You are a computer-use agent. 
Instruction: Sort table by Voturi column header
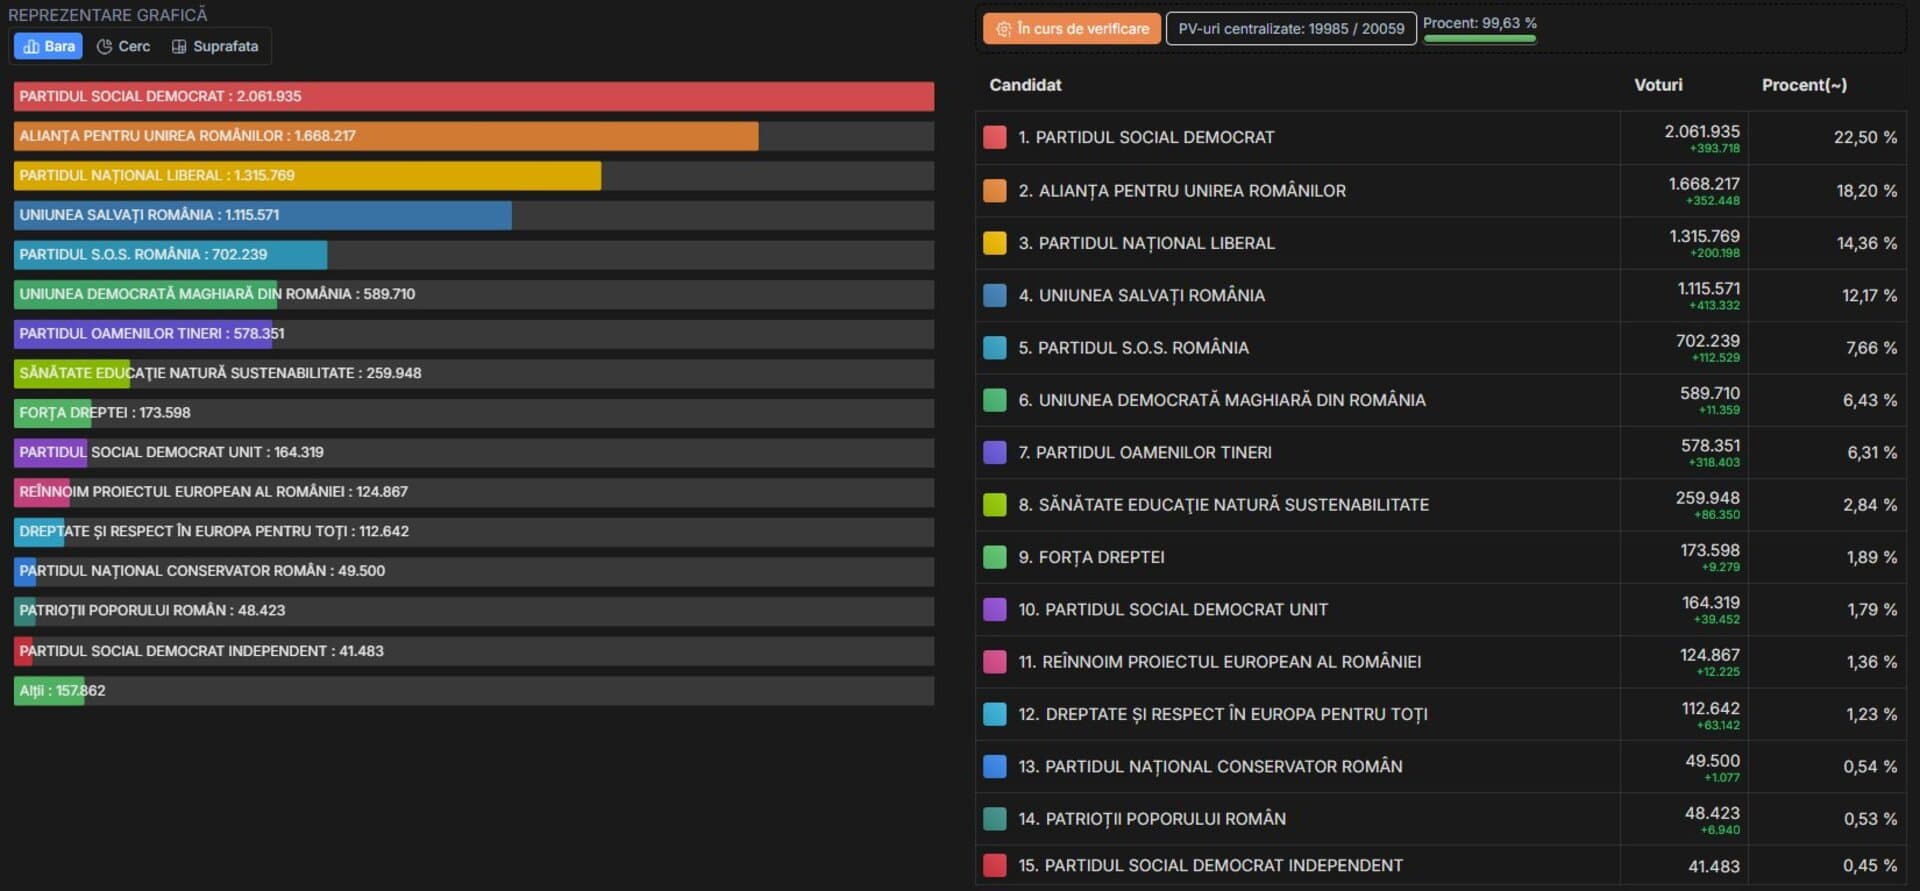coord(1657,85)
